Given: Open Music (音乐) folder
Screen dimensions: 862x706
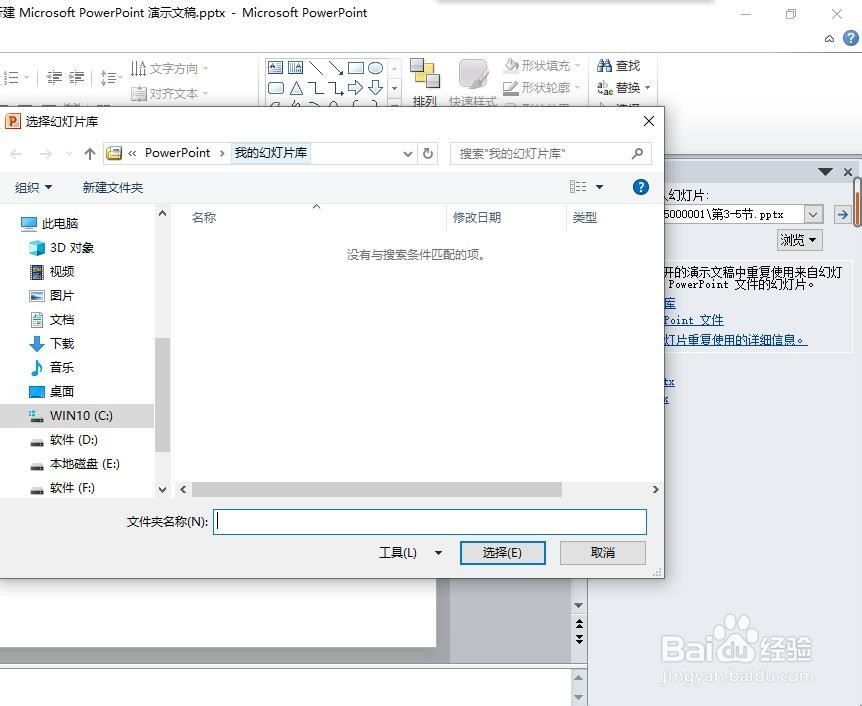Looking at the screenshot, I should [52, 367].
